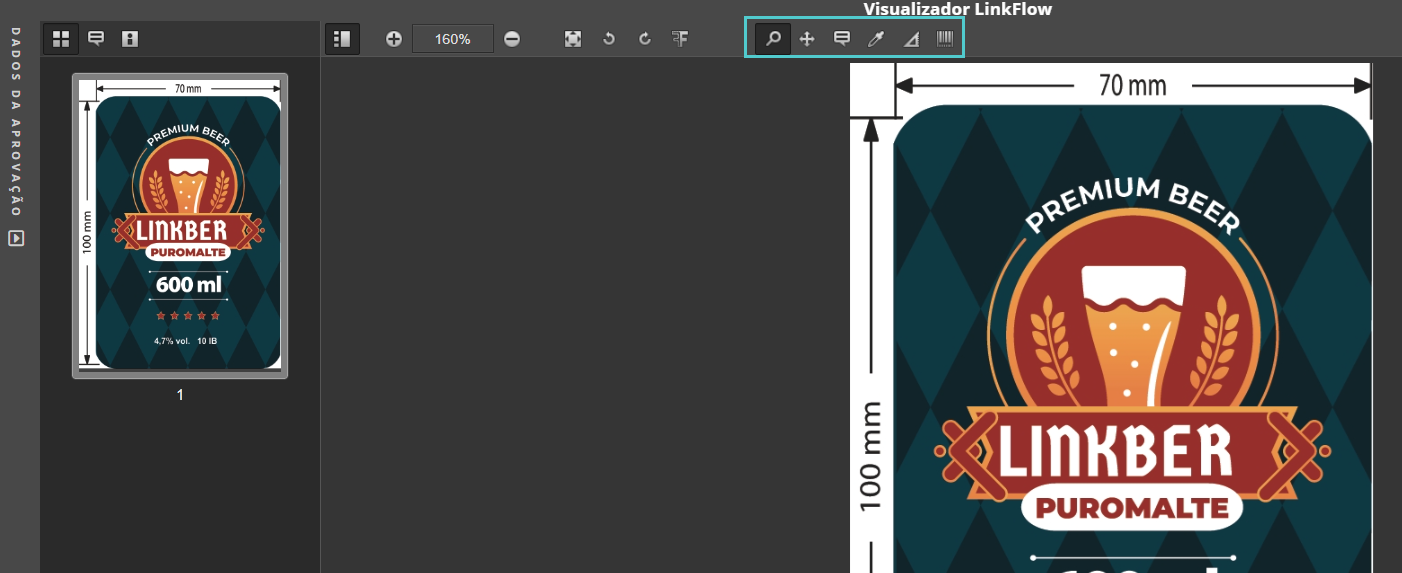
Task: Select the eyedropper color picker tool
Action: 876,39
